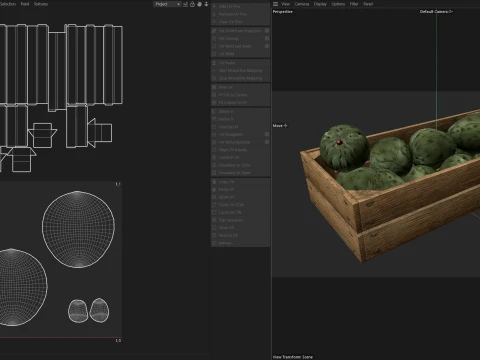Click the Unstitch UV command
Image resolution: width=480 pixels, height=360 pixels.
pos(240,157)
